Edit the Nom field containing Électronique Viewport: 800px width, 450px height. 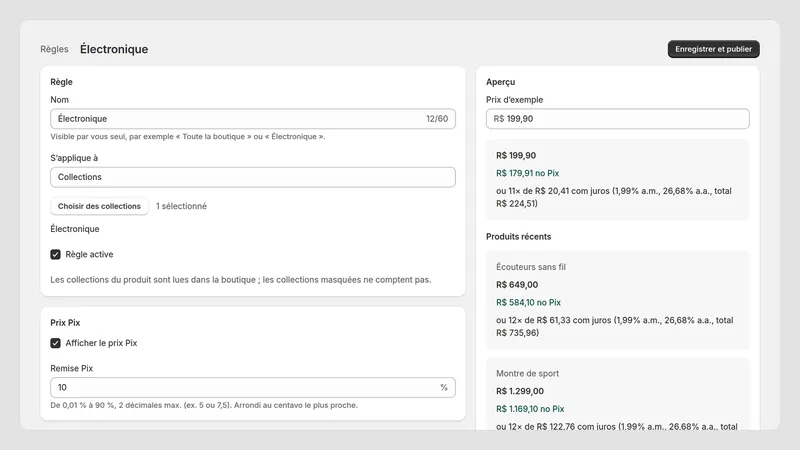click(x=253, y=119)
